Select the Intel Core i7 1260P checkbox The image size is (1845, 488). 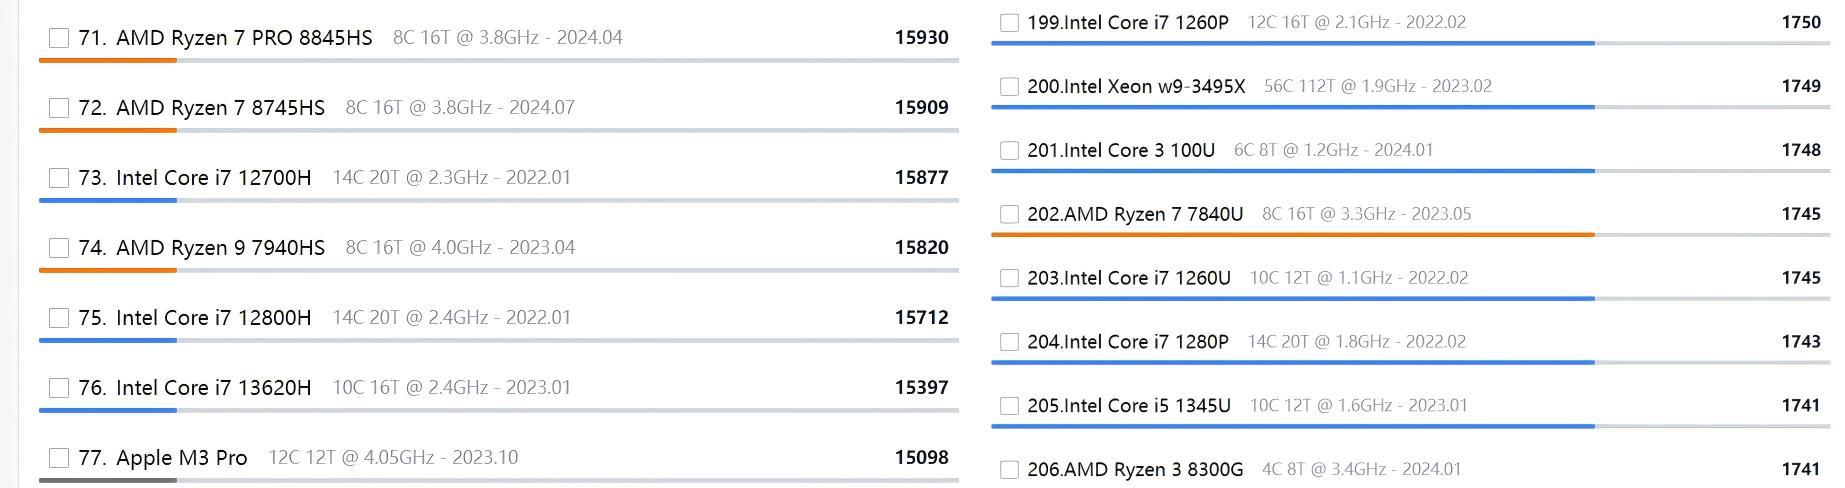point(1009,22)
